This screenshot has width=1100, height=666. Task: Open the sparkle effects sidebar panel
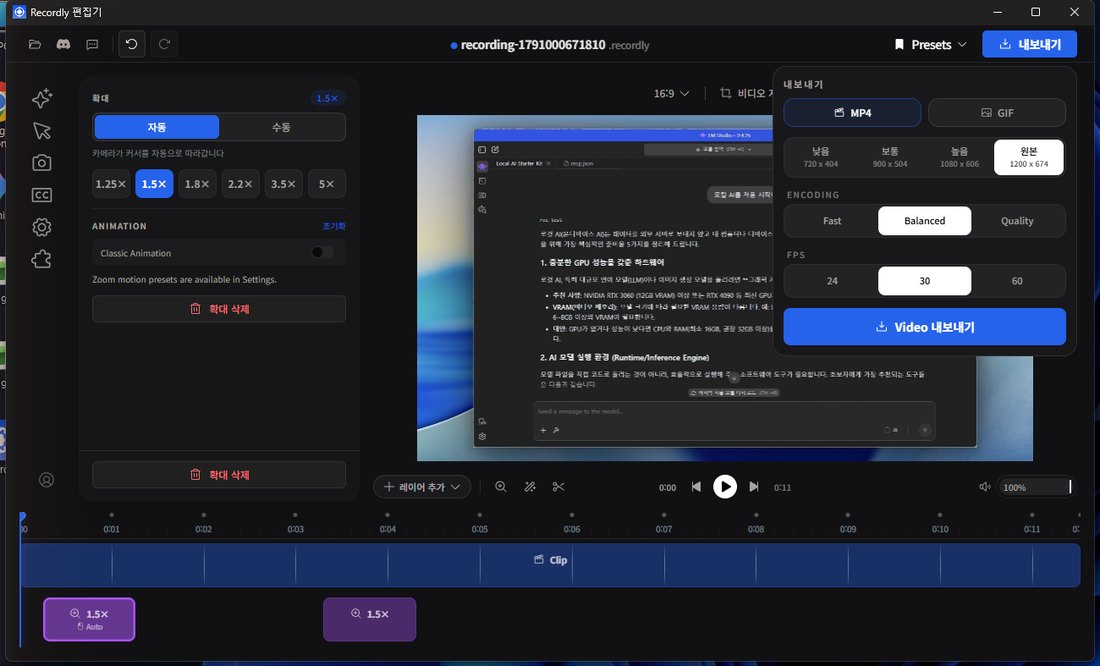tap(42, 98)
